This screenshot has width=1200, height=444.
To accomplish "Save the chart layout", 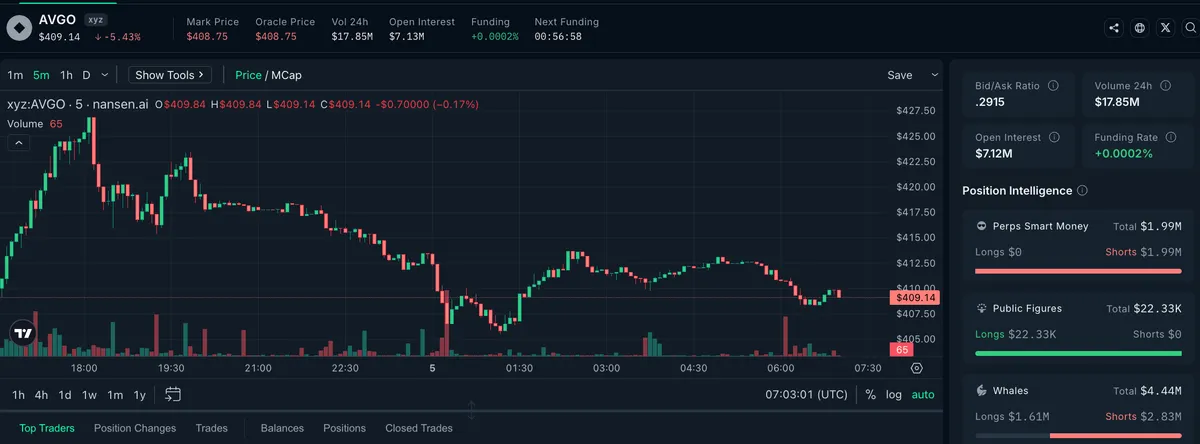I will [x=900, y=75].
